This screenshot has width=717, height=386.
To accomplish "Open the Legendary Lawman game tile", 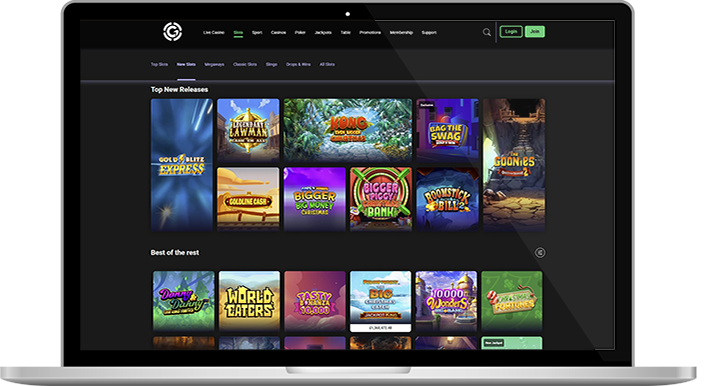I will pos(248,130).
